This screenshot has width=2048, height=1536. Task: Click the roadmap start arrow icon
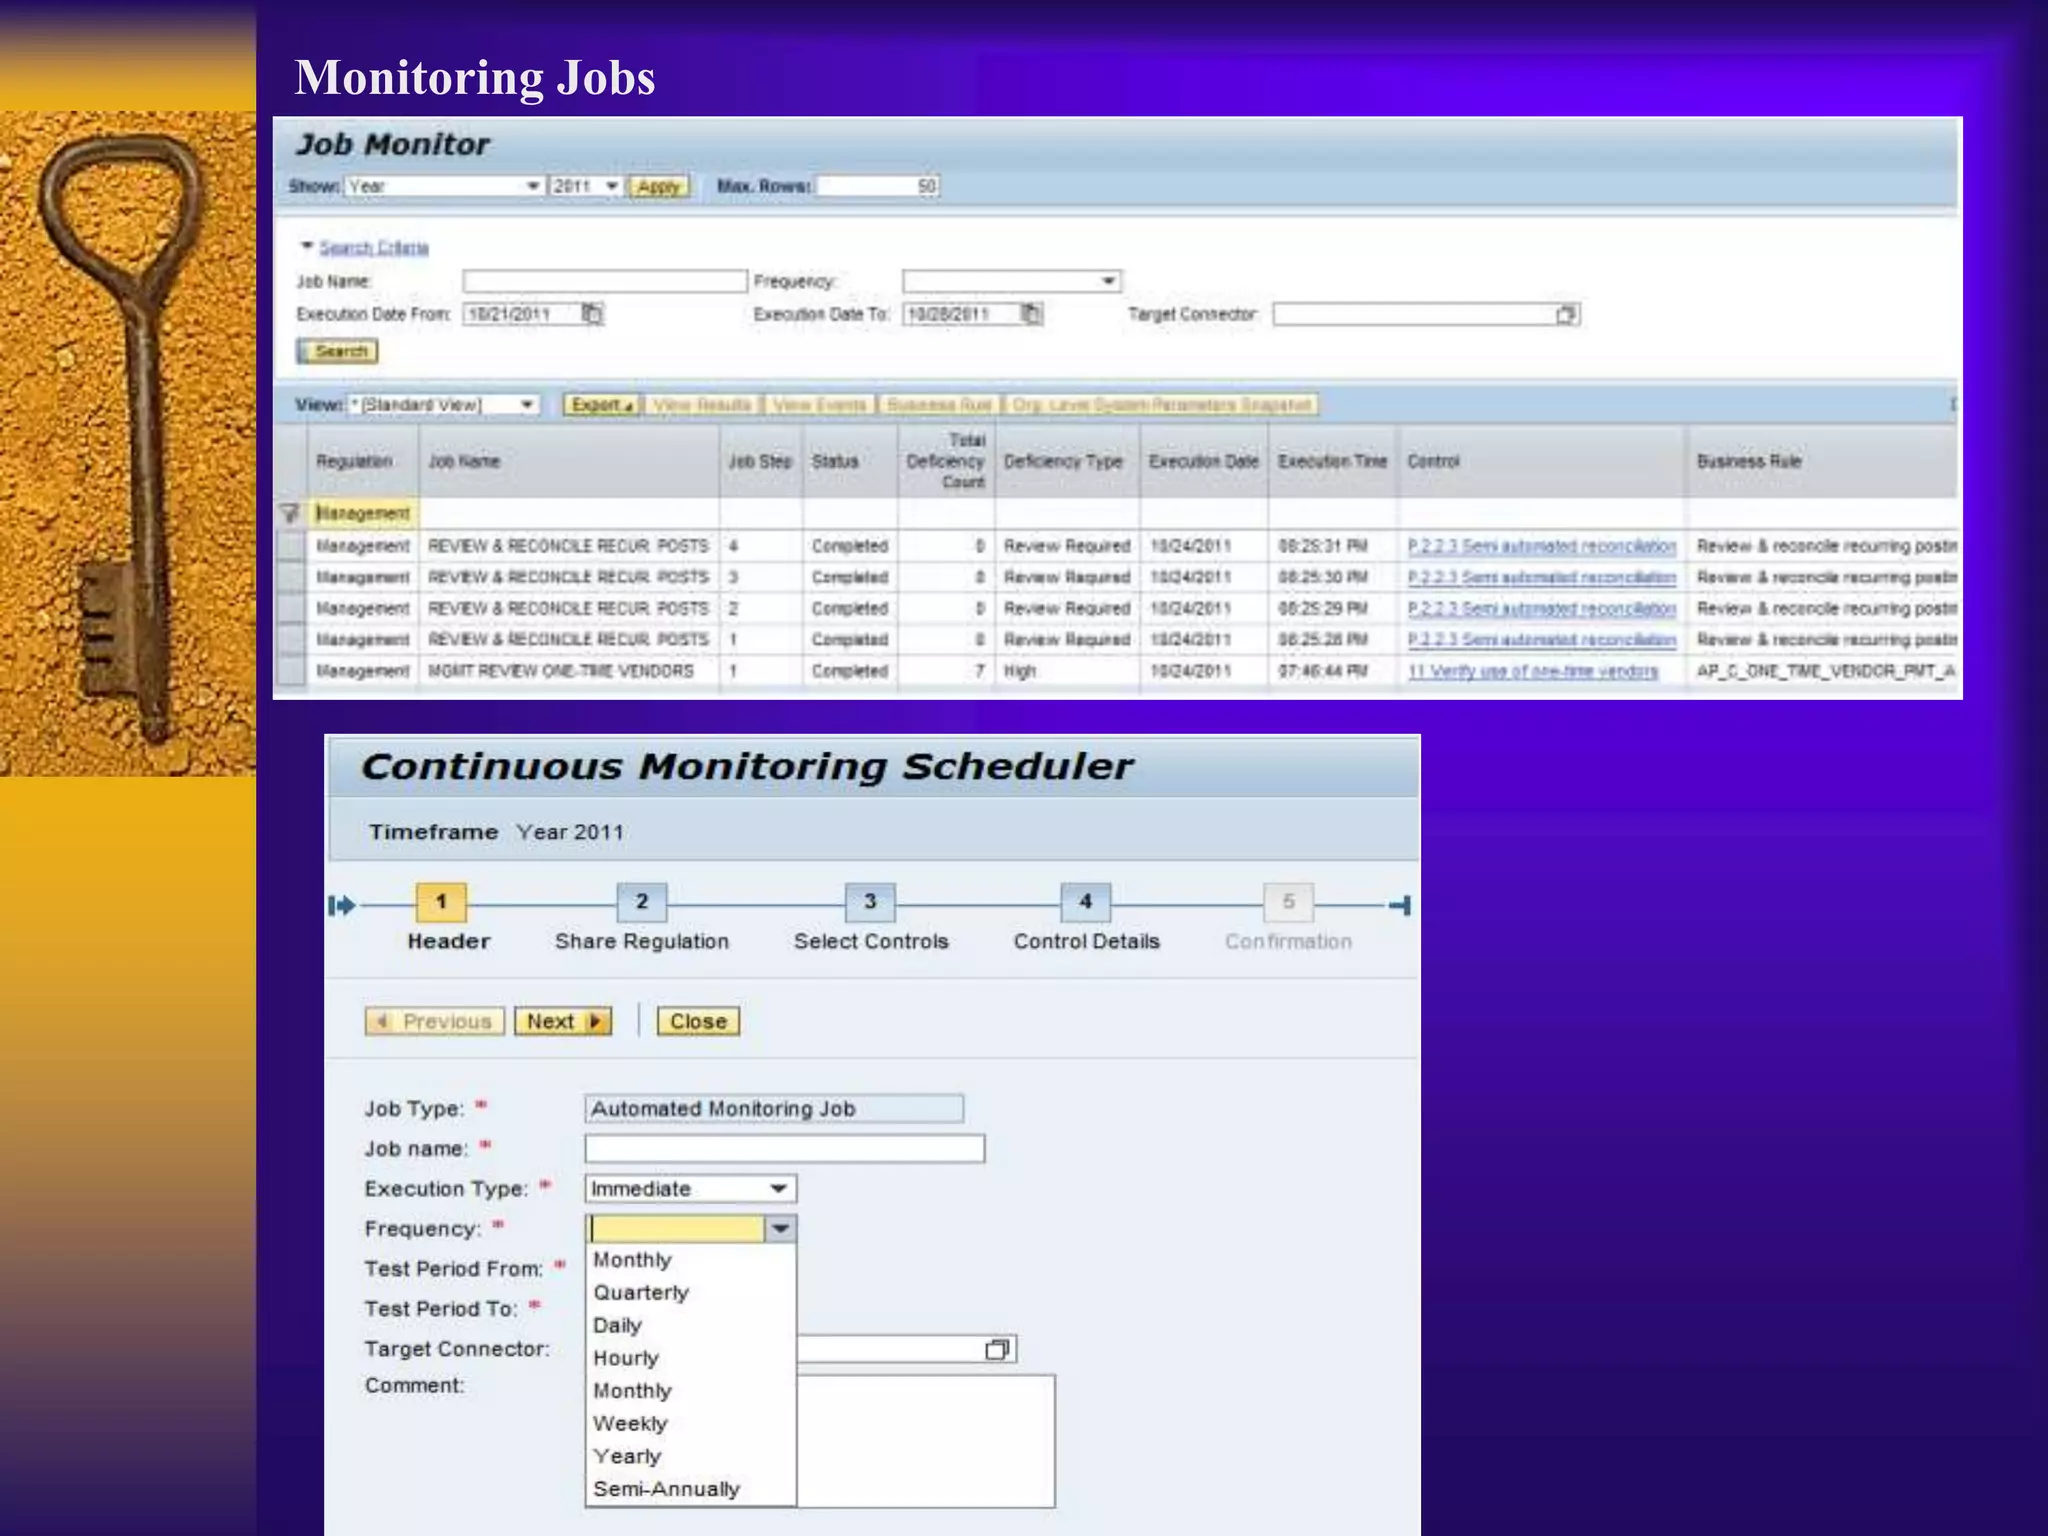pyautogui.click(x=341, y=905)
